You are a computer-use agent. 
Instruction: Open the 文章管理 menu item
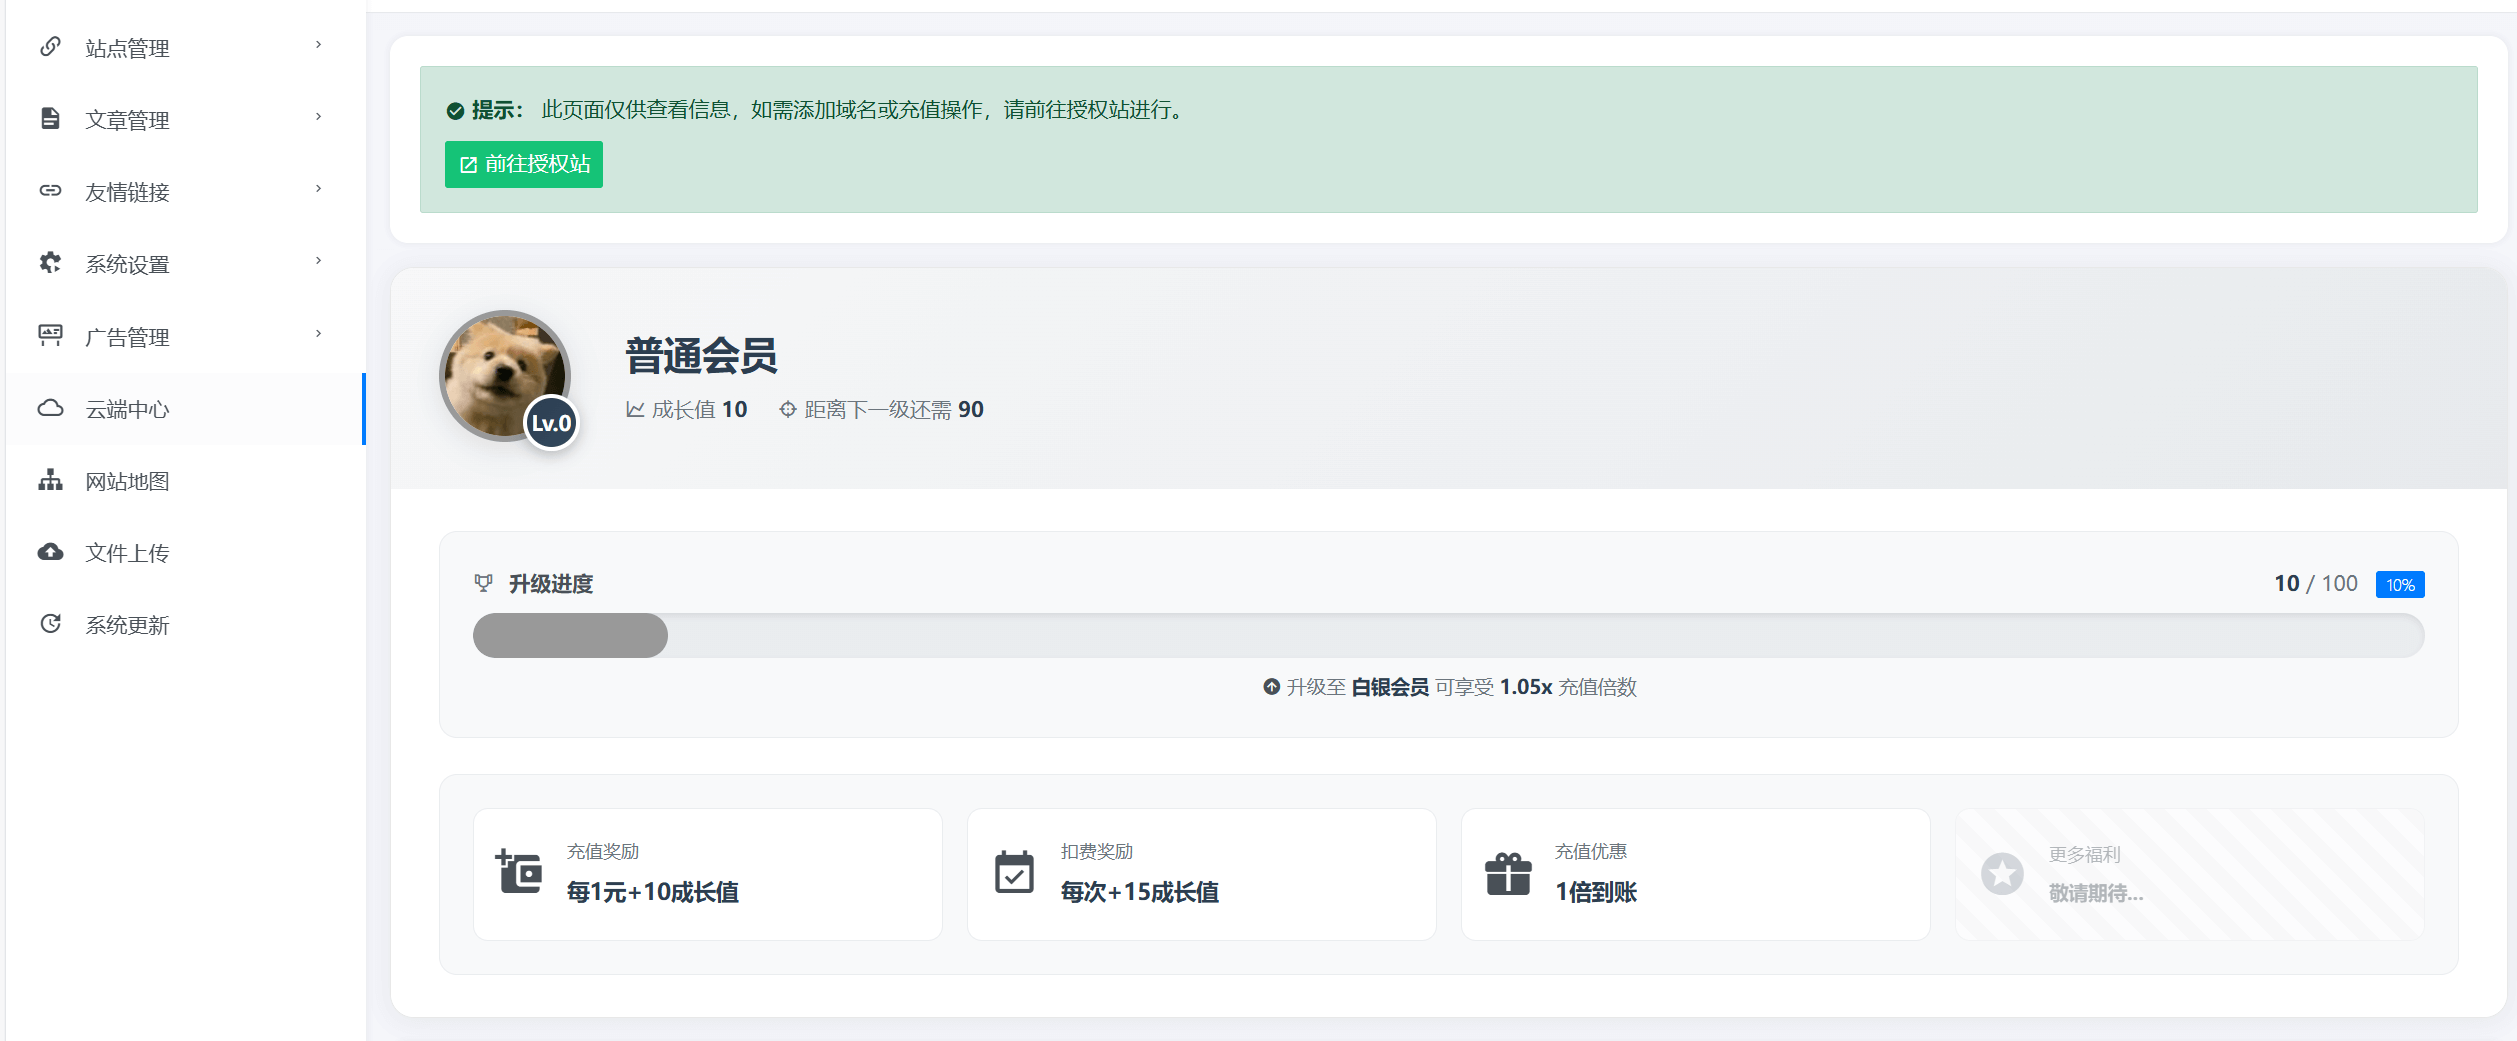click(127, 118)
